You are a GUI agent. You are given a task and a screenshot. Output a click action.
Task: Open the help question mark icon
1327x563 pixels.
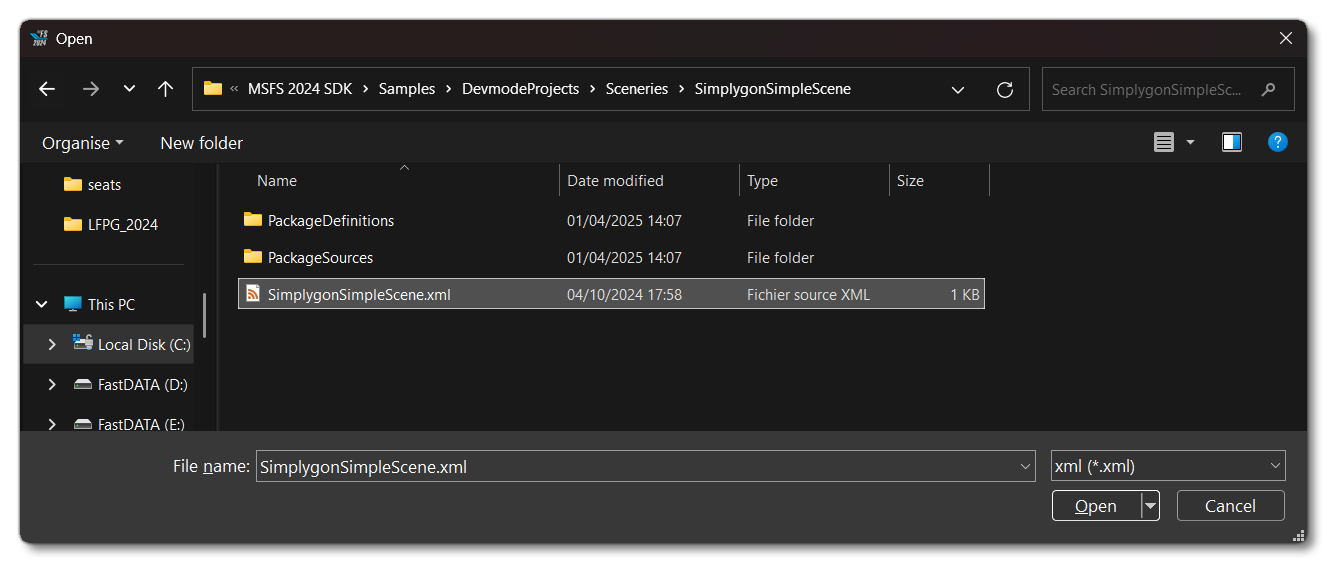coord(1277,143)
